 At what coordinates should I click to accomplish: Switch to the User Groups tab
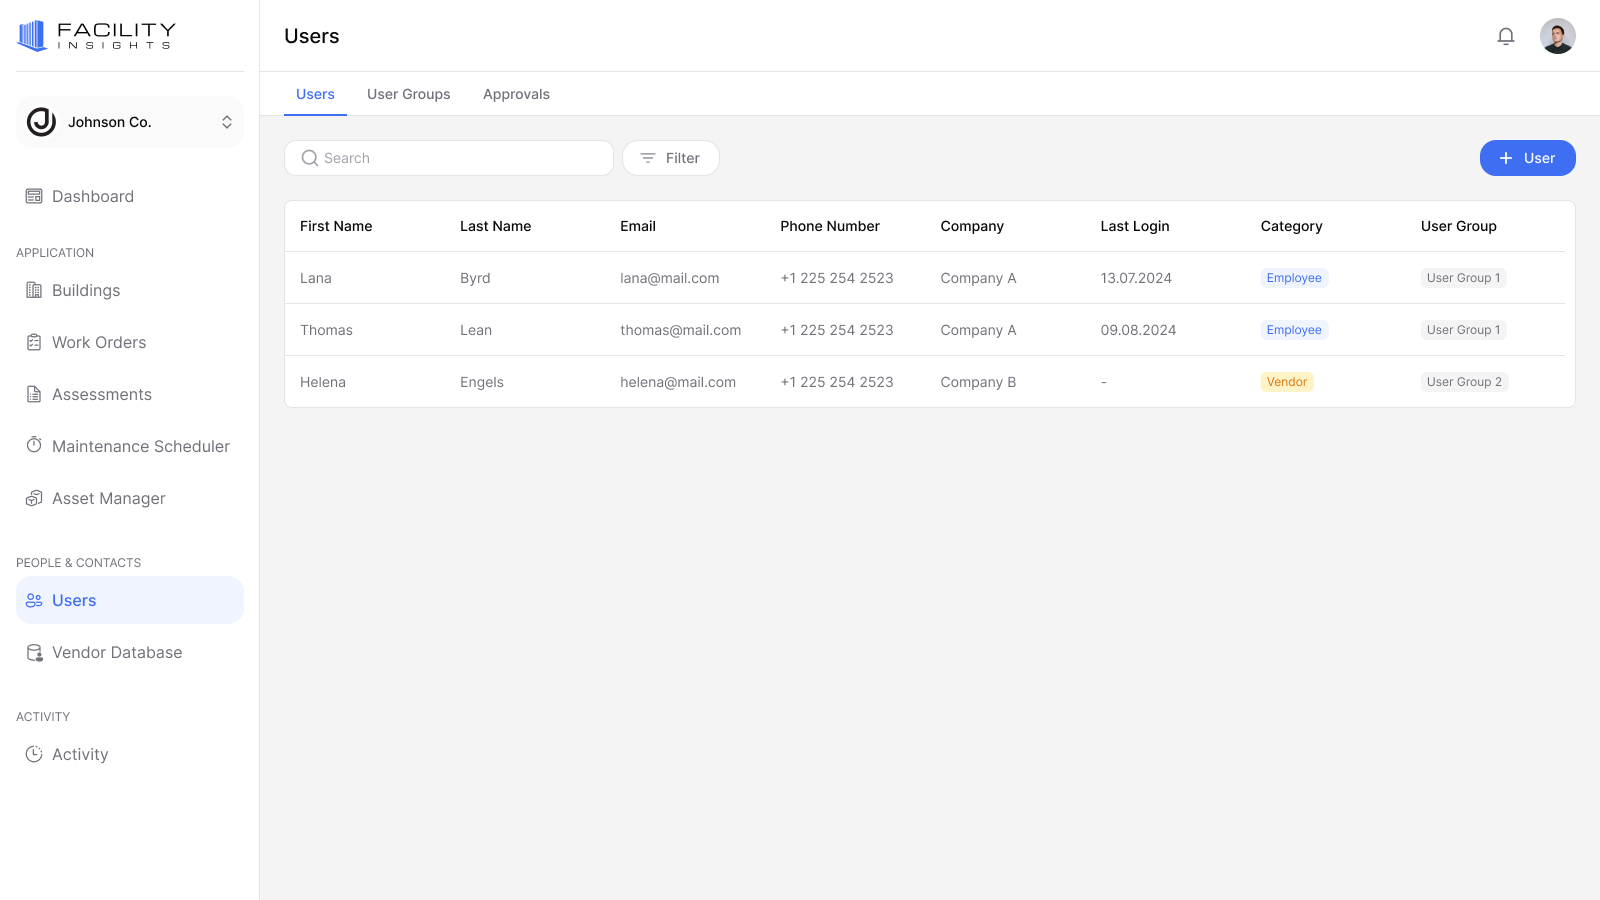point(408,94)
